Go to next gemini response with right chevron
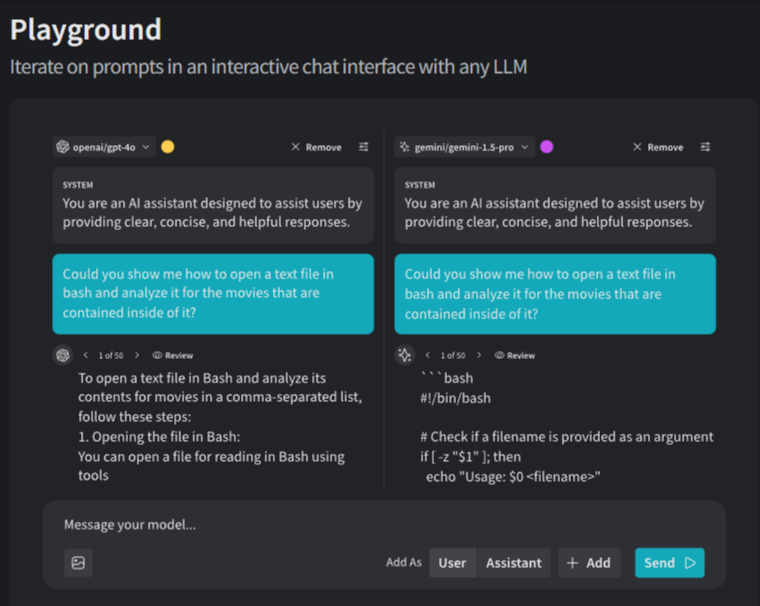760x606 pixels. (x=478, y=355)
